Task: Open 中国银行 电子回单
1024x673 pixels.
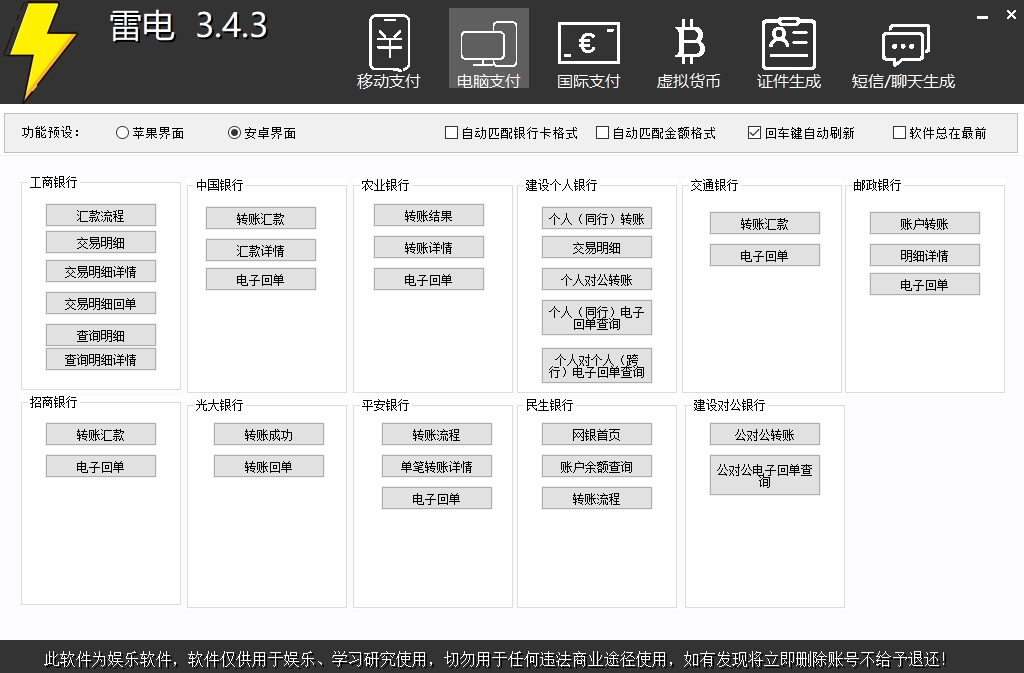Action: tap(260, 279)
